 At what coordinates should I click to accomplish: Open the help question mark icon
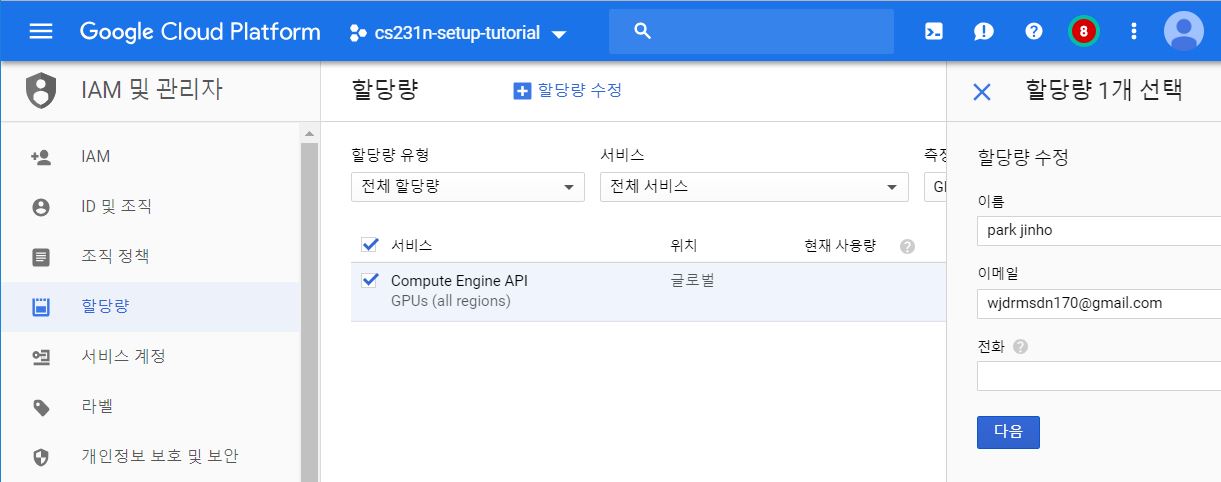(1034, 31)
